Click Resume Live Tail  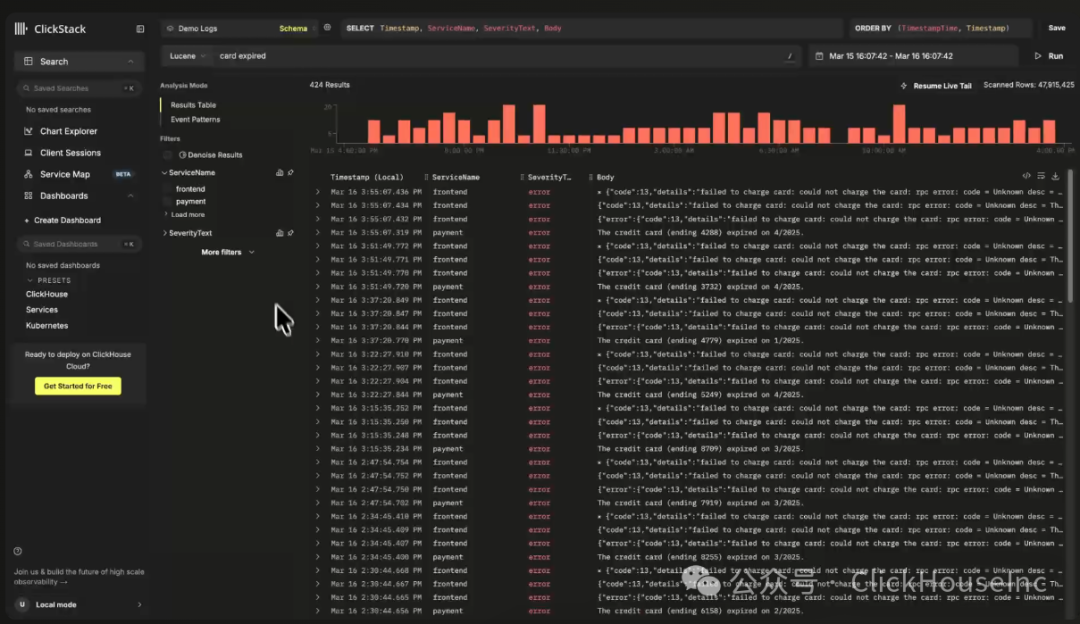point(936,86)
